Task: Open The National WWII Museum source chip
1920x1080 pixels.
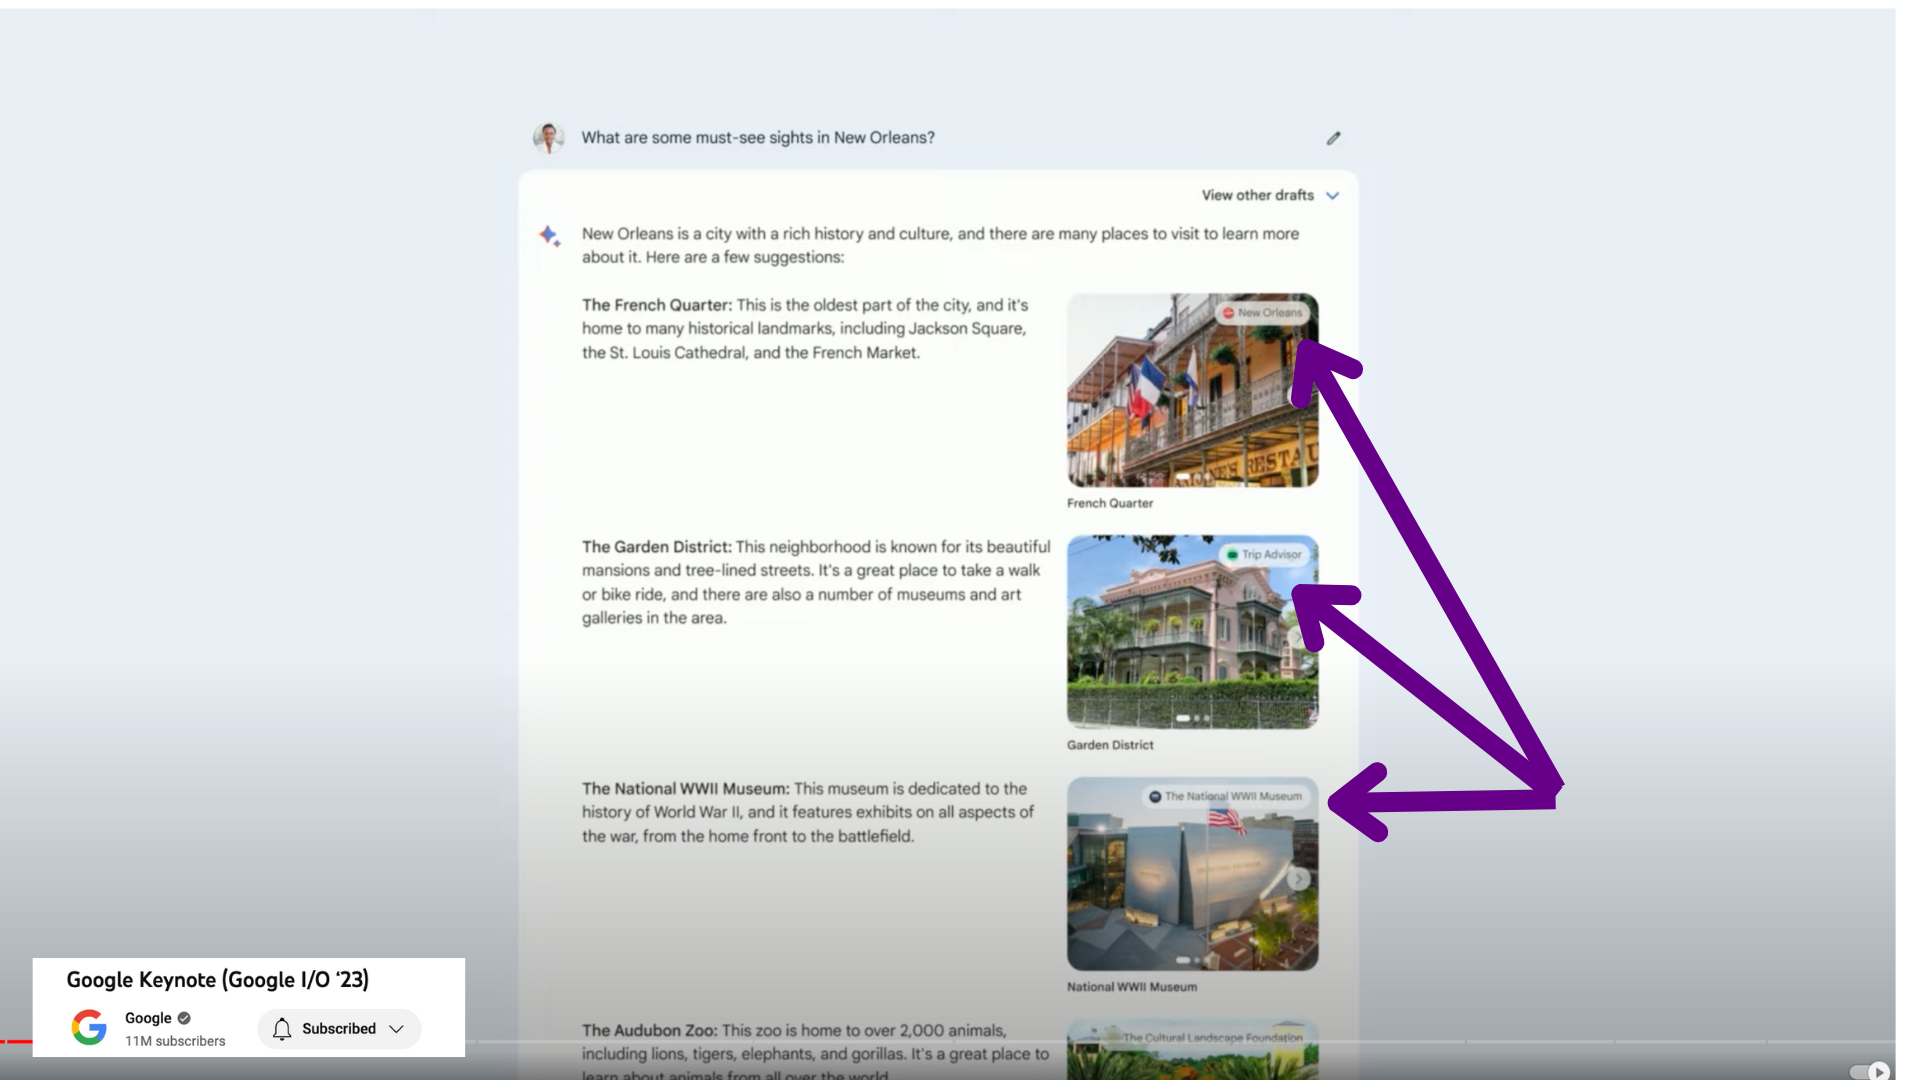Action: point(1225,796)
